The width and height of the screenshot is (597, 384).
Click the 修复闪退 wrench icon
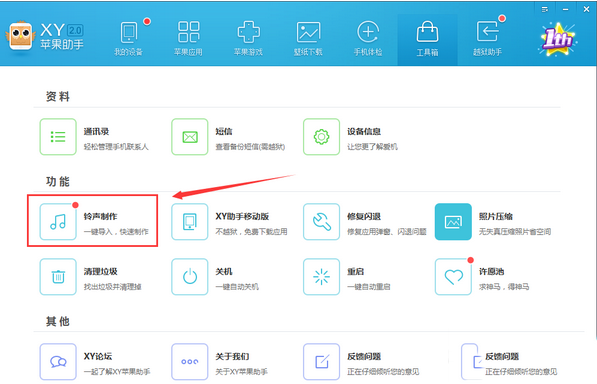321,221
